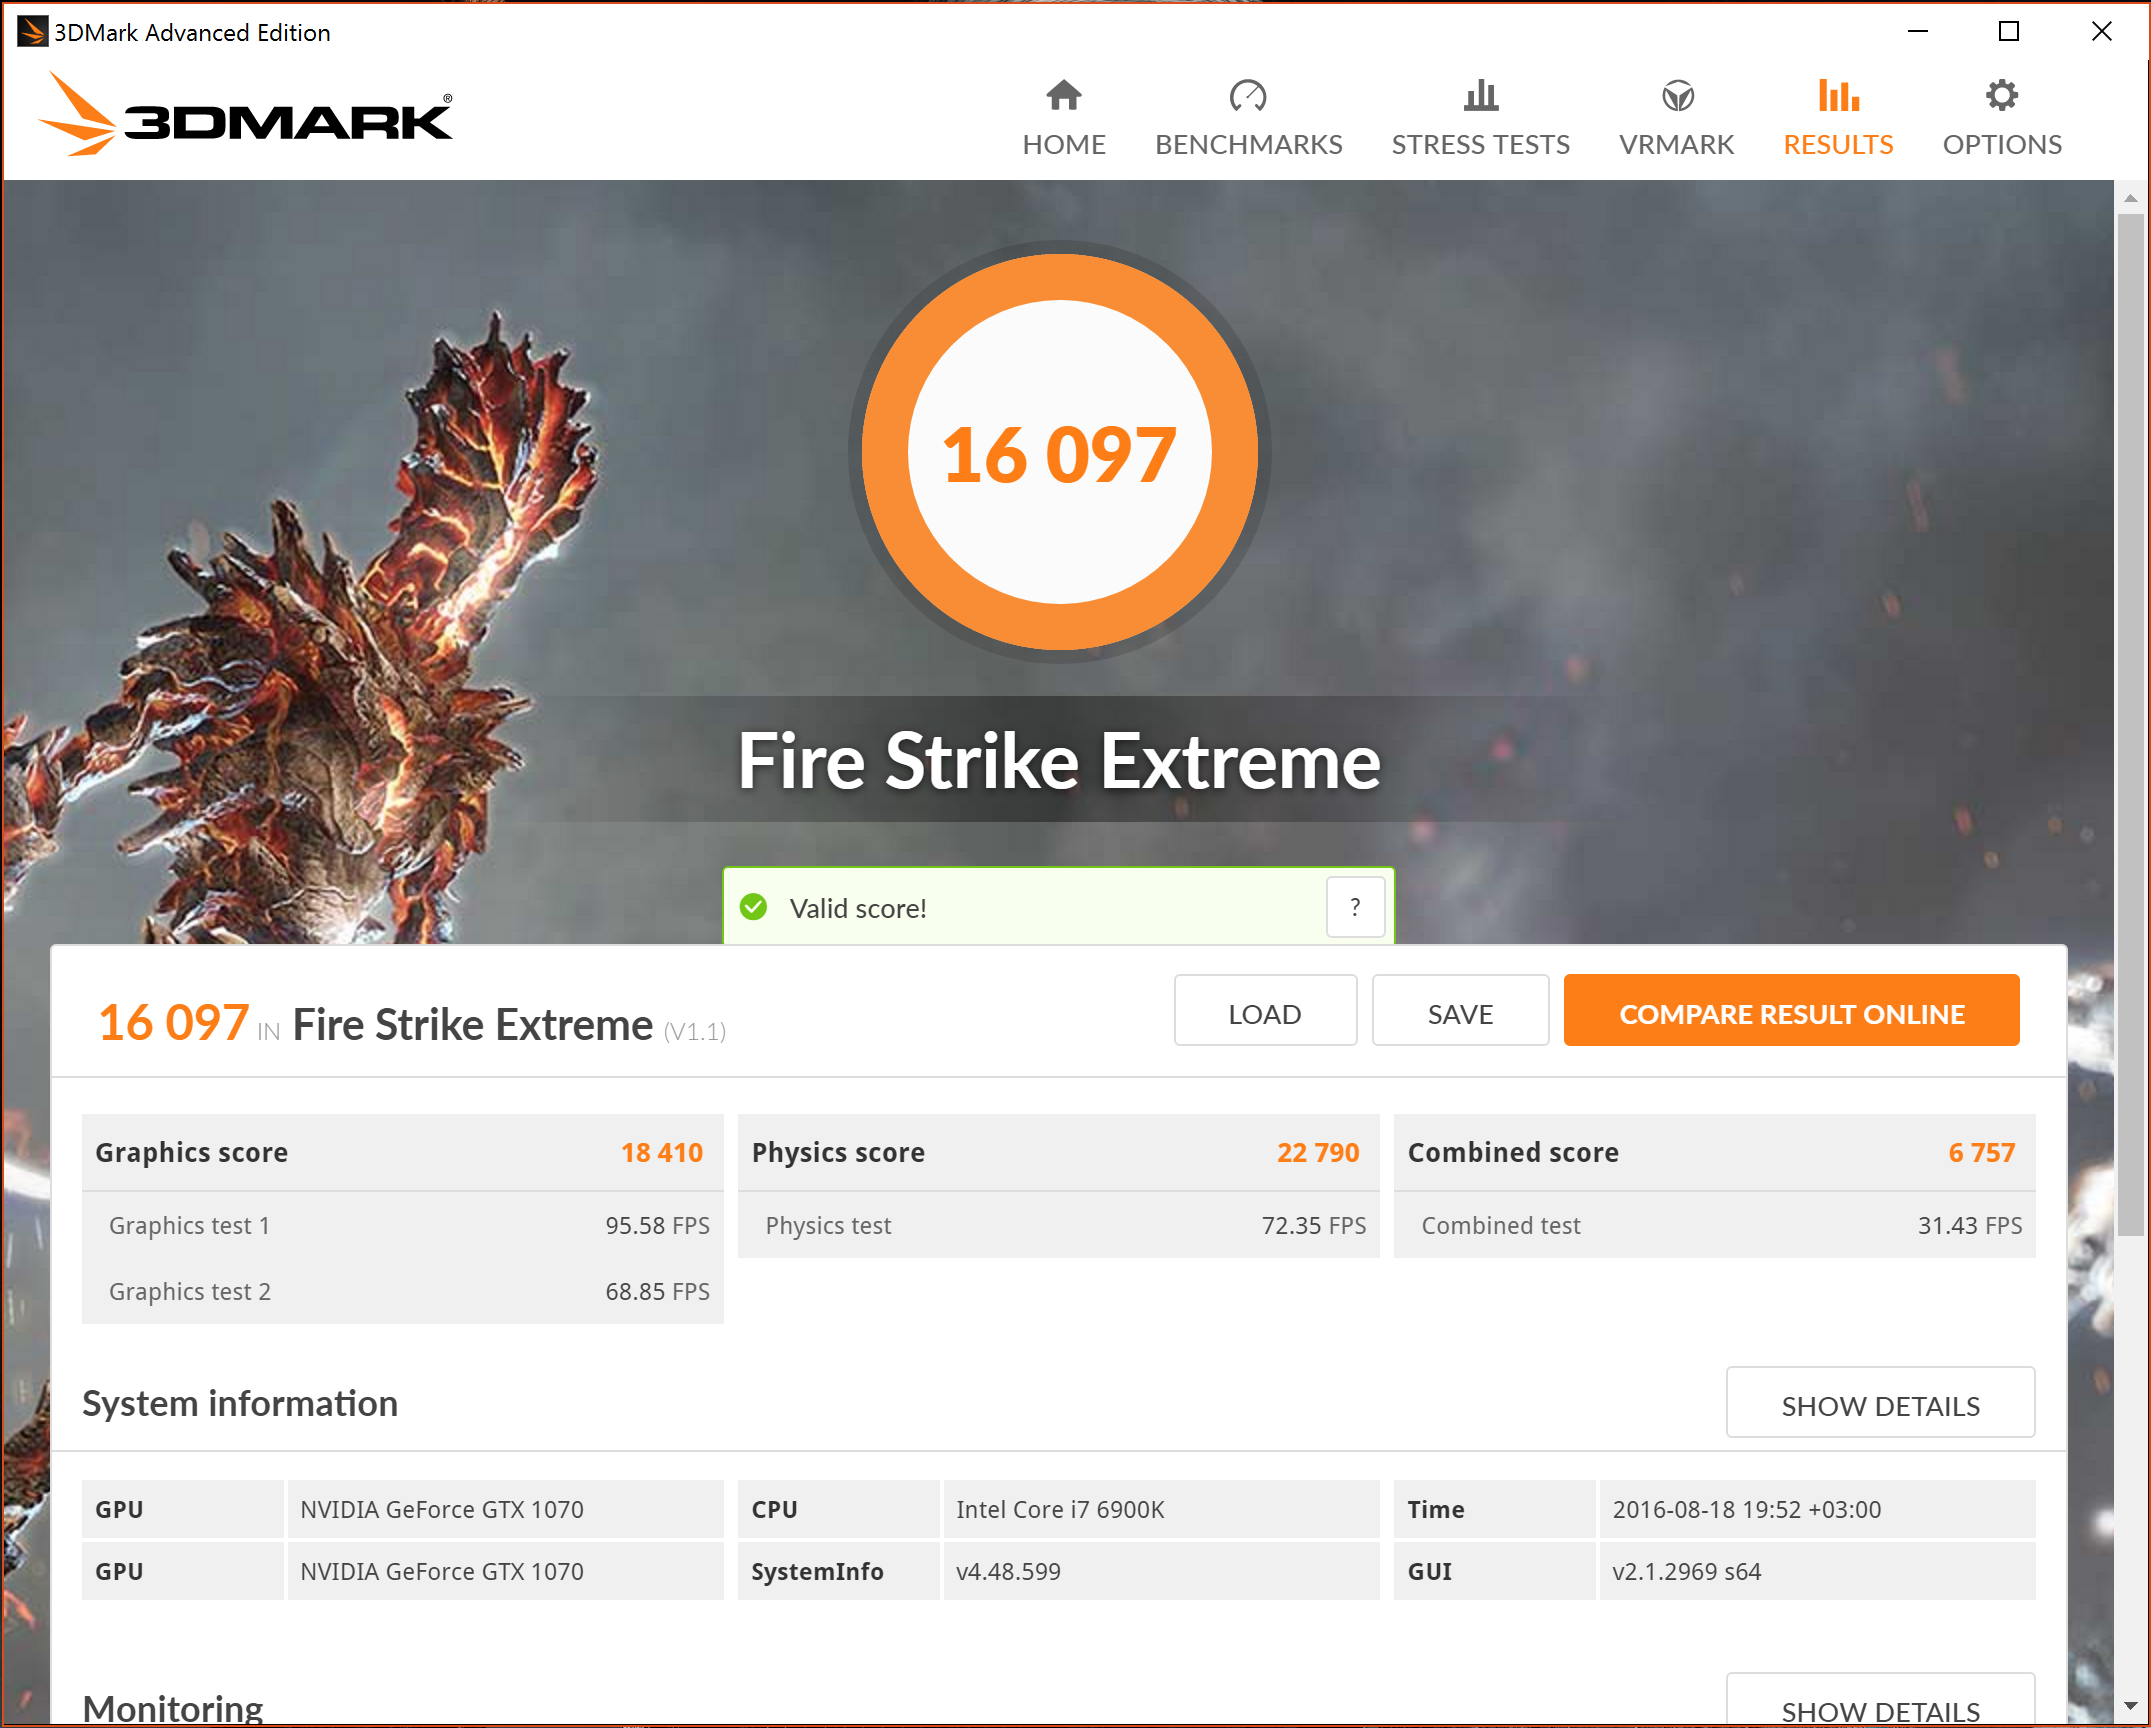The image size is (2151, 1728).
Task: Show details for System information
Action: click(1879, 1405)
